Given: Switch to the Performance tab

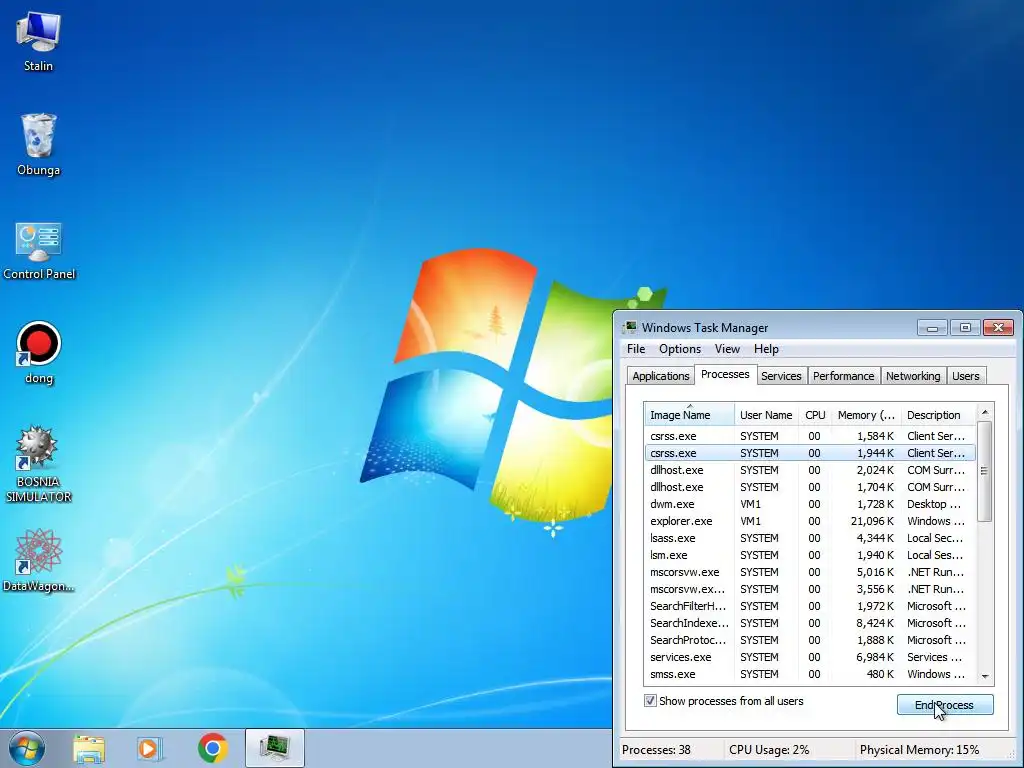Looking at the screenshot, I should click(843, 376).
